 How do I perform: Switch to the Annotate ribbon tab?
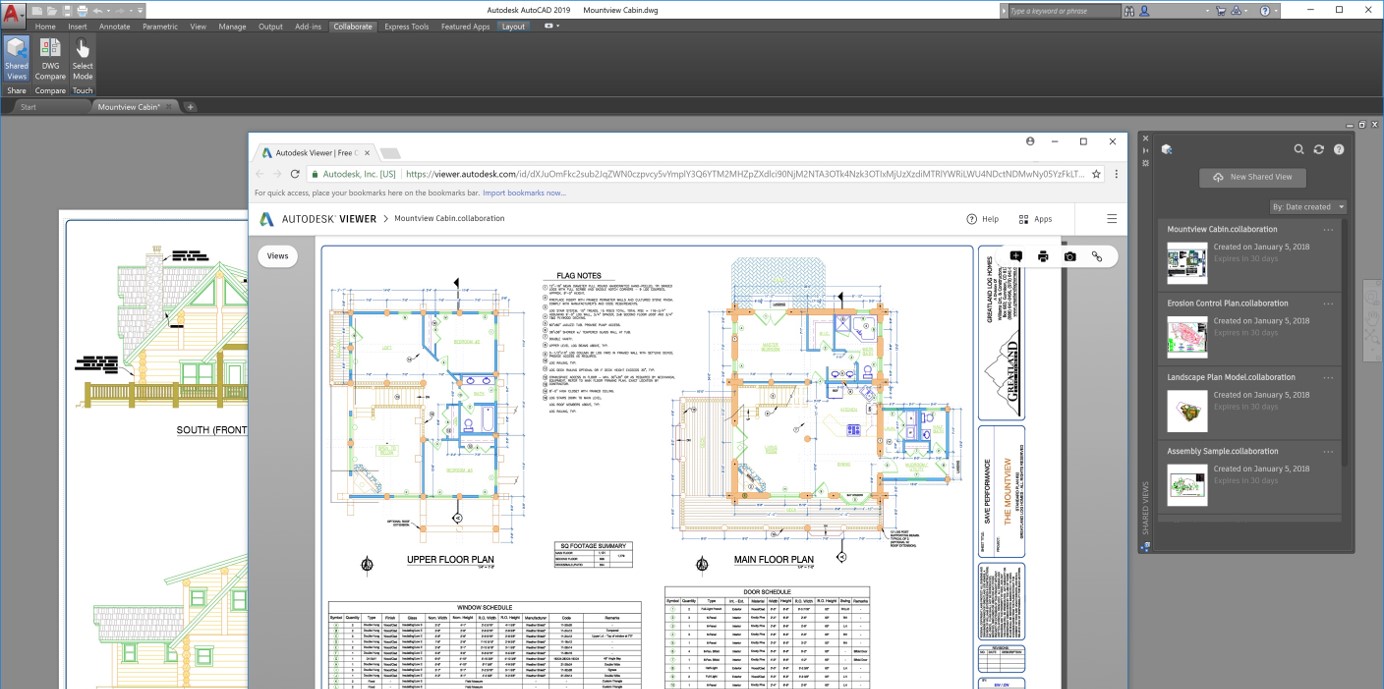click(x=114, y=27)
